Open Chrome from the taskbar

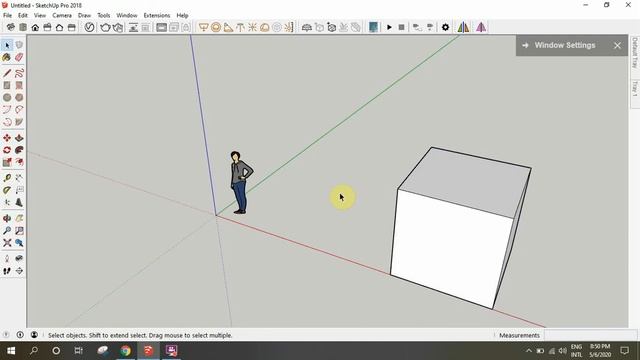coord(125,351)
